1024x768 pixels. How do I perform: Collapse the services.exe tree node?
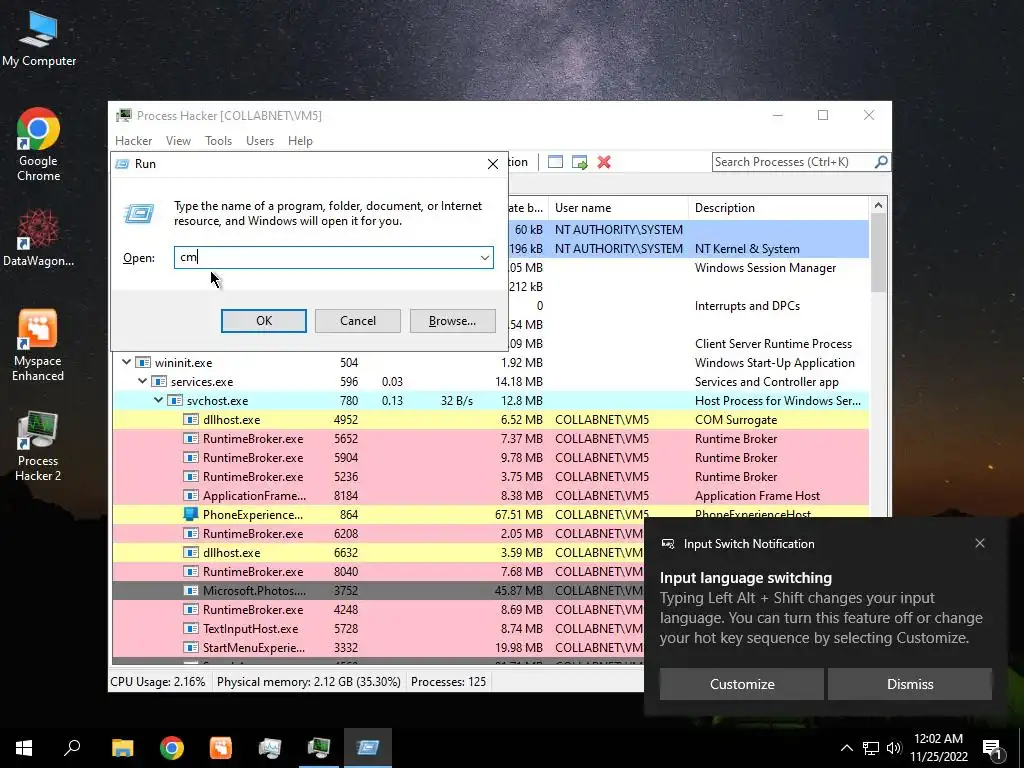click(x=142, y=381)
